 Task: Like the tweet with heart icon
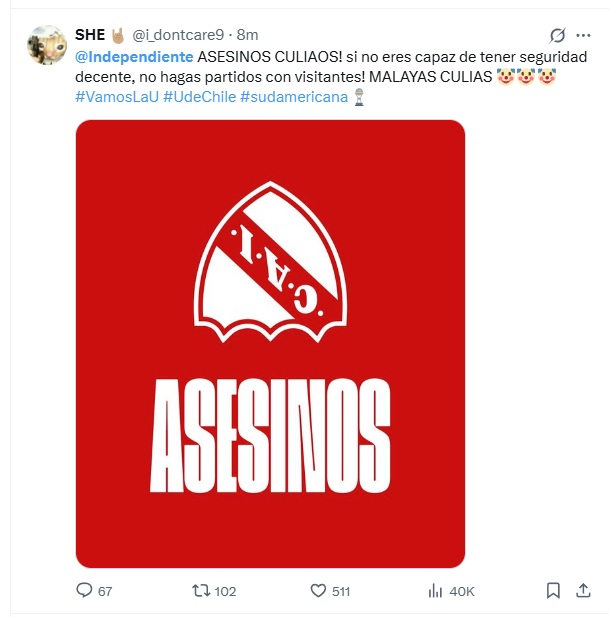[318, 591]
